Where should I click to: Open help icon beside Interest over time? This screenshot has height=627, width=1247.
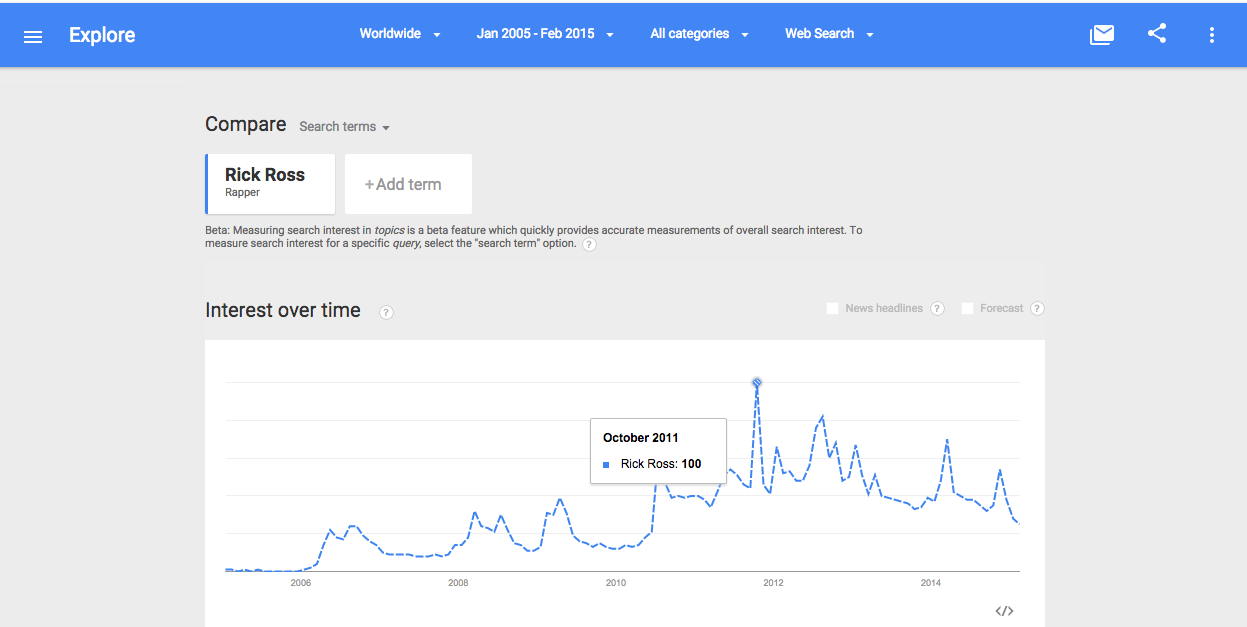[x=386, y=312]
